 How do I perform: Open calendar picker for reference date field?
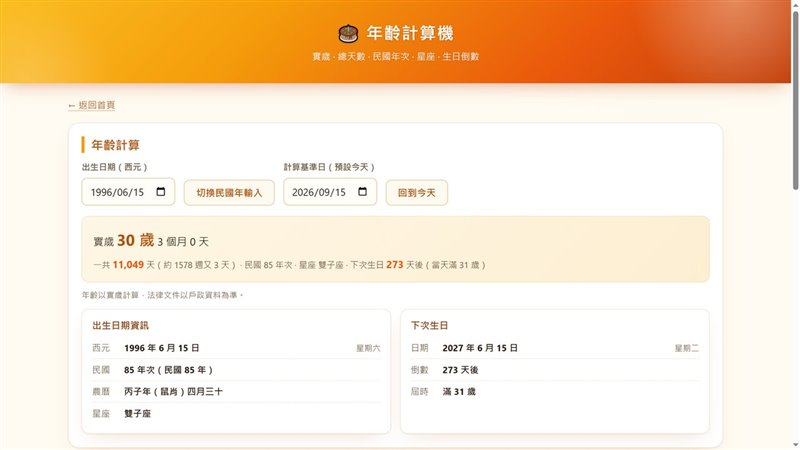coord(362,192)
